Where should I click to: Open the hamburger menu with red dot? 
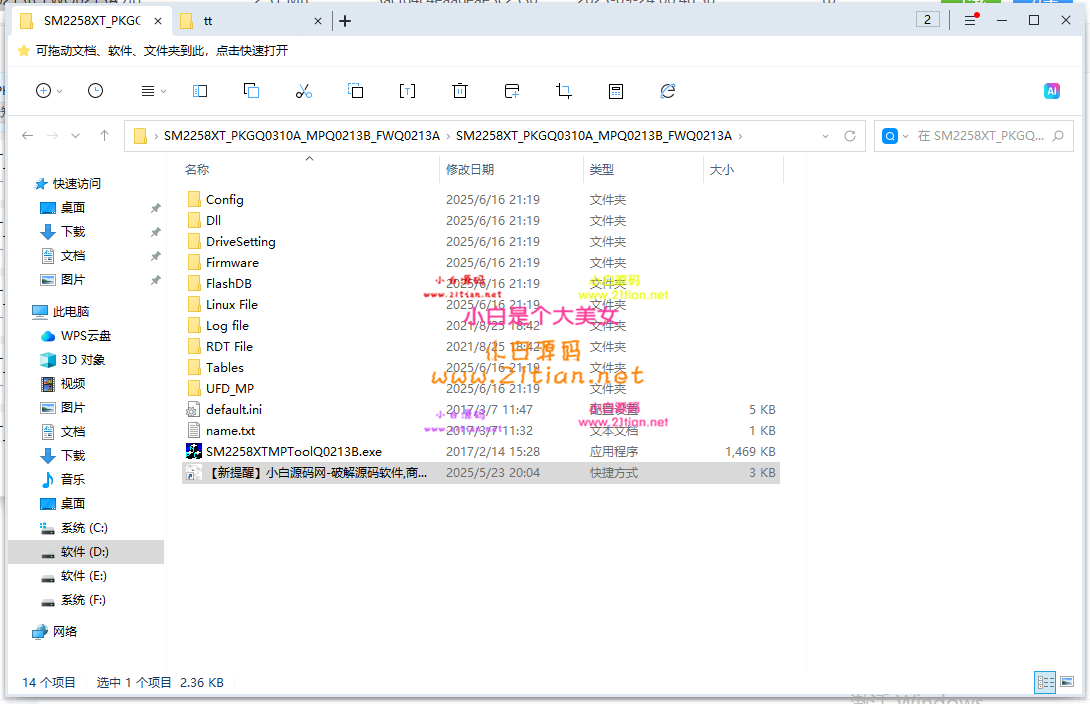pos(970,20)
